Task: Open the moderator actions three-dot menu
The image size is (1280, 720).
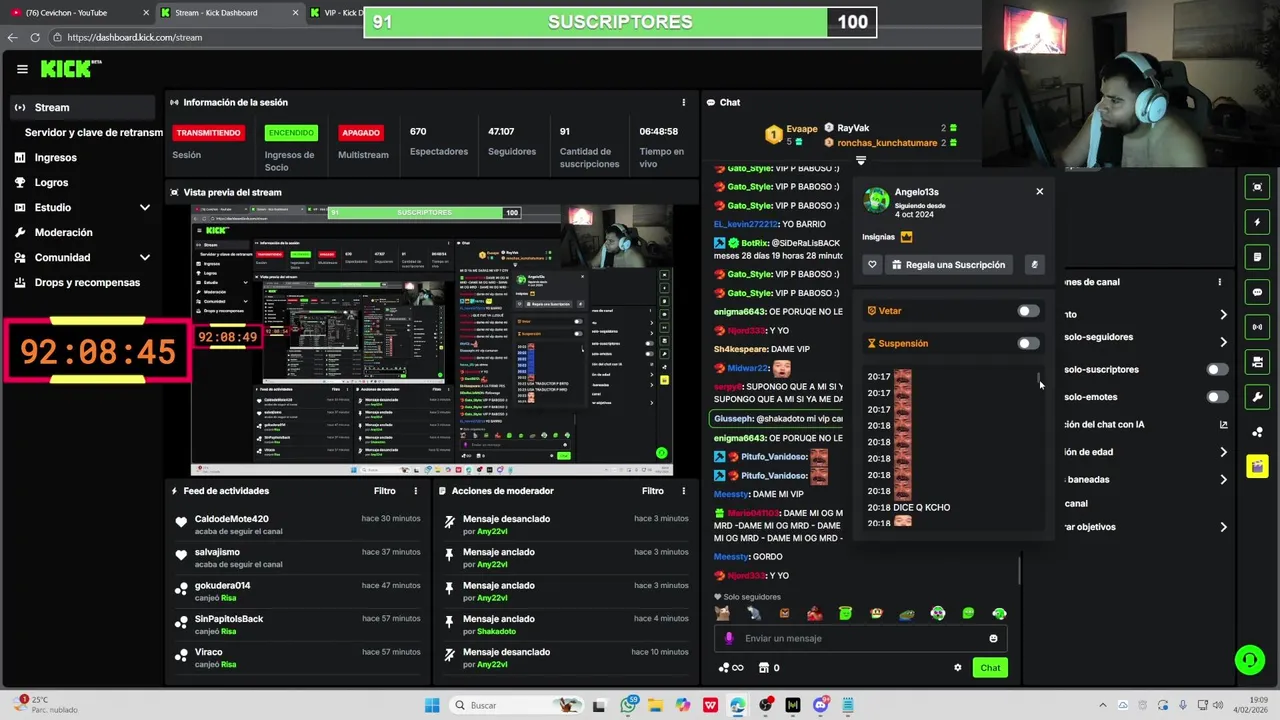Action: pyautogui.click(x=684, y=491)
